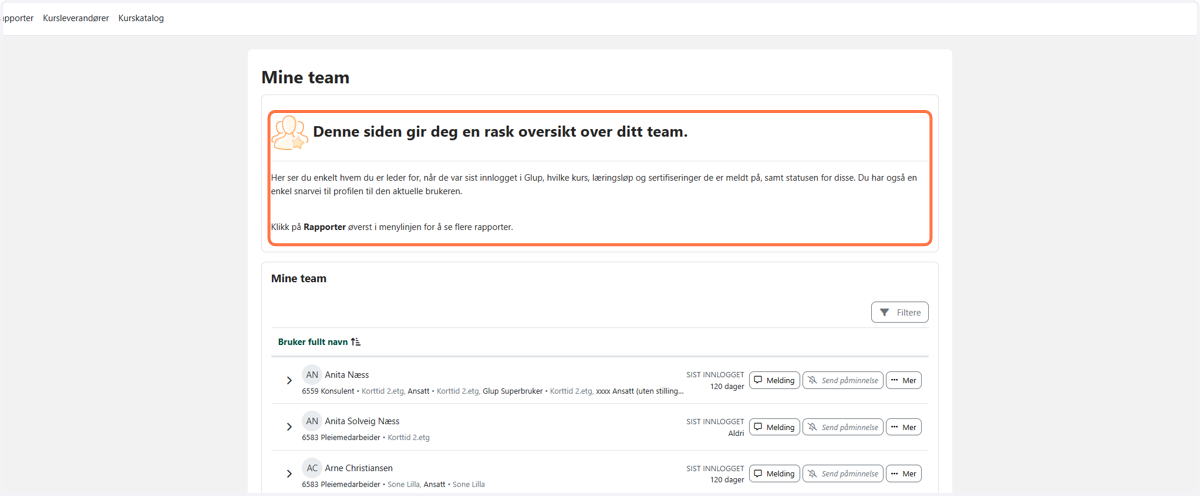Open the Kurskatalog menu item
The width and height of the screenshot is (1200, 496).
coord(141,18)
